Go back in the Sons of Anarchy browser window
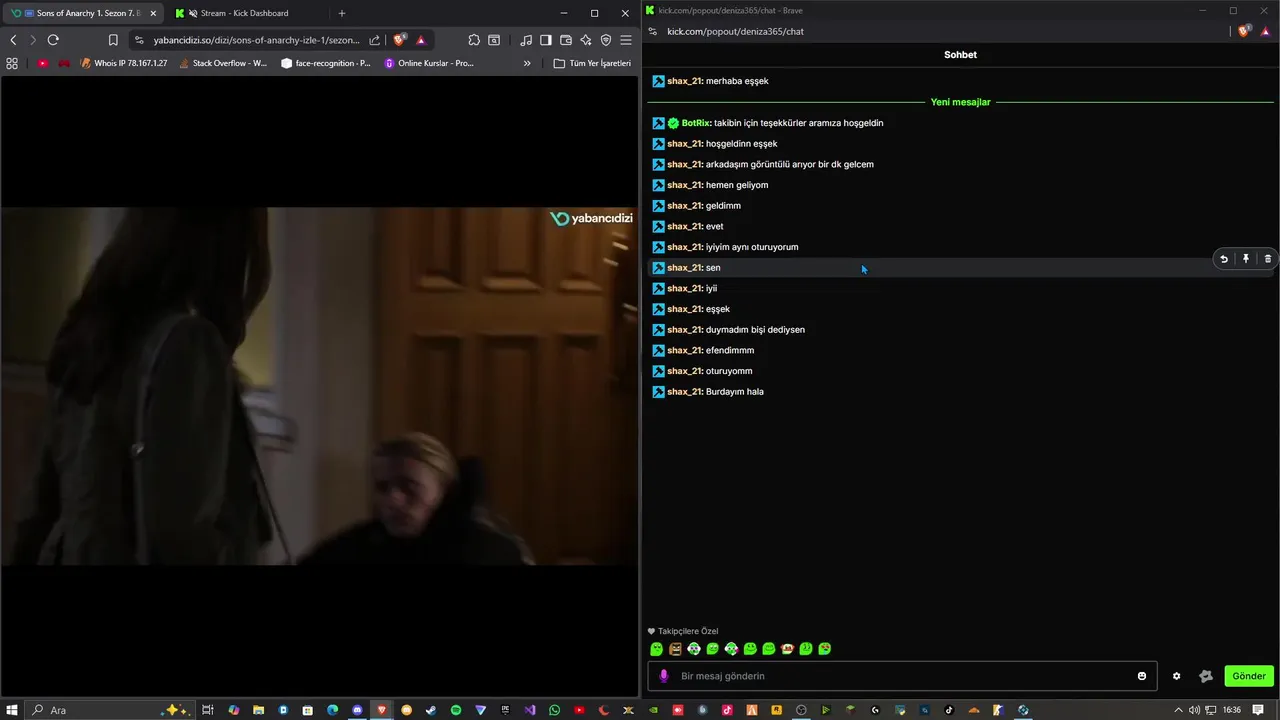Image resolution: width=1280 pixels, height=720 pixels. tap(13, 40)
